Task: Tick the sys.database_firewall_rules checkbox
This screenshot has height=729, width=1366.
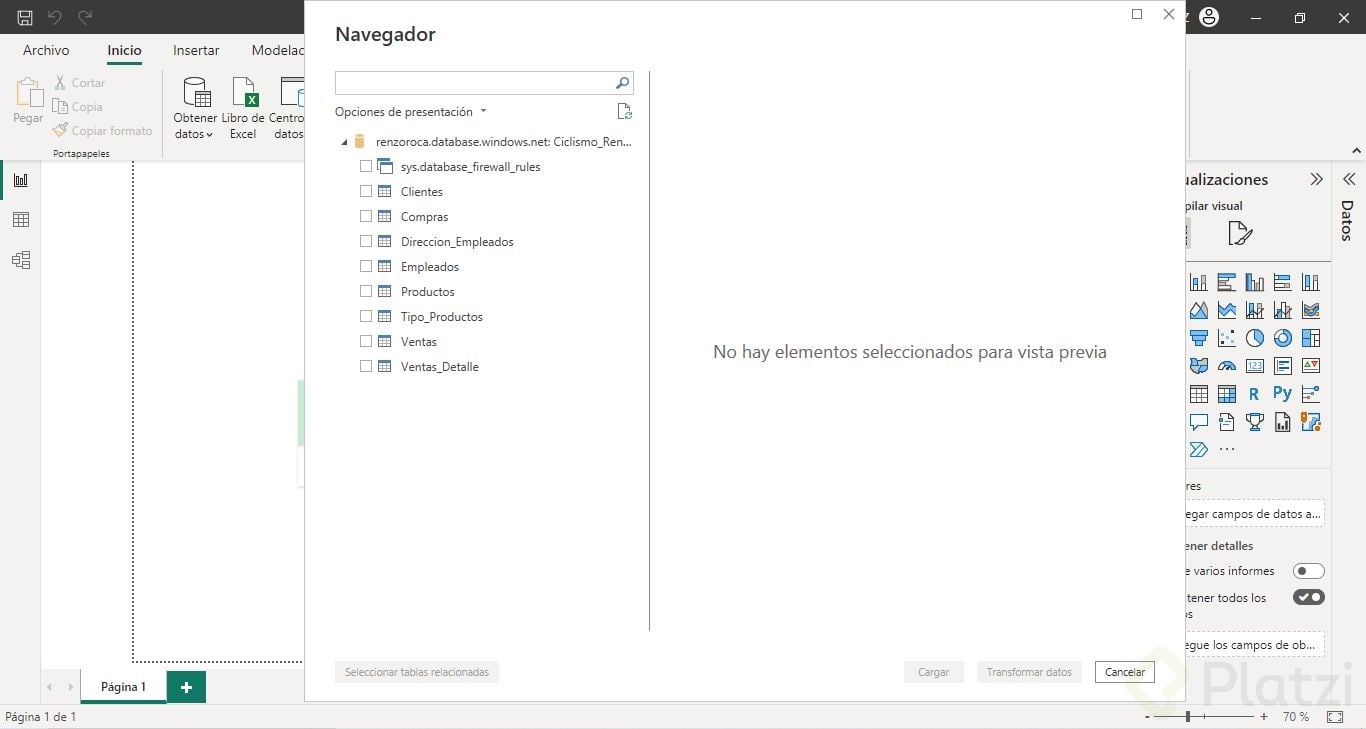Action: tap(366, 166)
